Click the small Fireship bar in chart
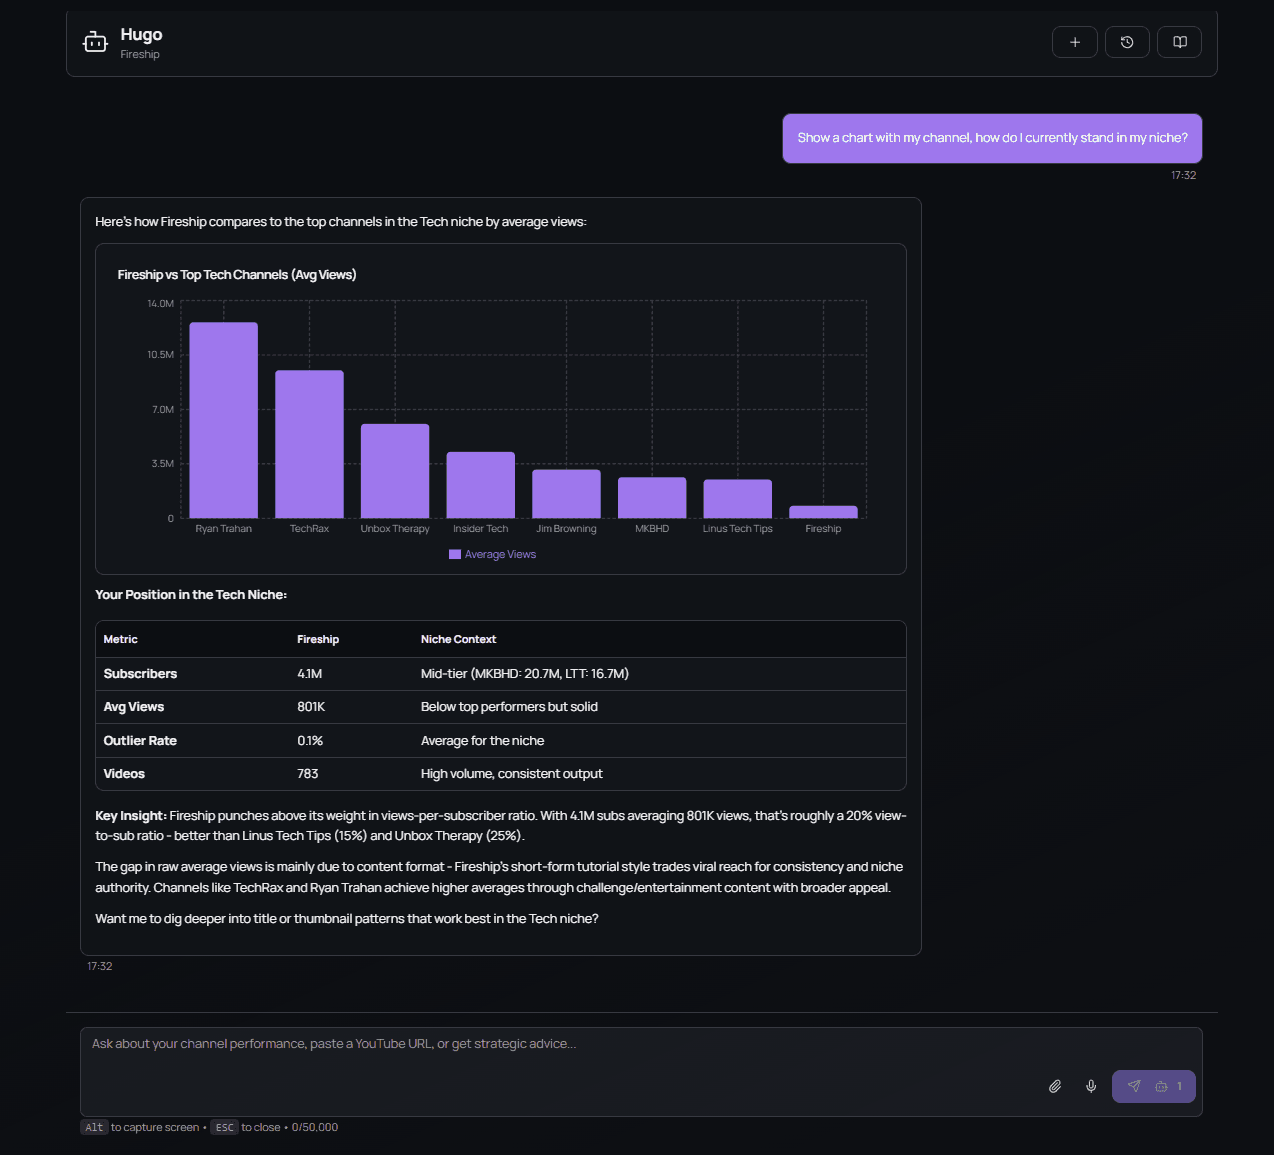The image size is (1274, 1155). tap(823, 511)
